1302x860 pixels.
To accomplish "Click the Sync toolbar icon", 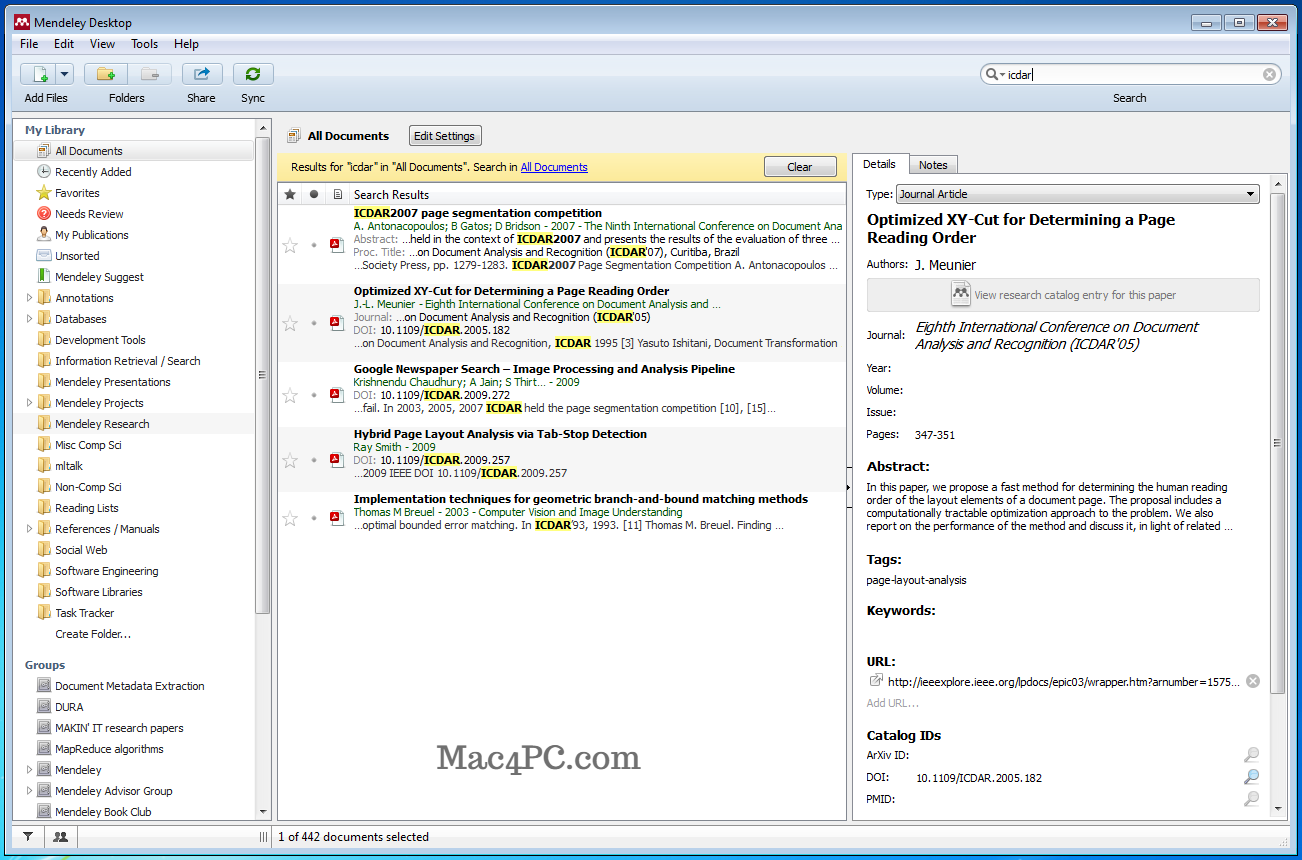I will pyautogui.click(x=253, y=74).
